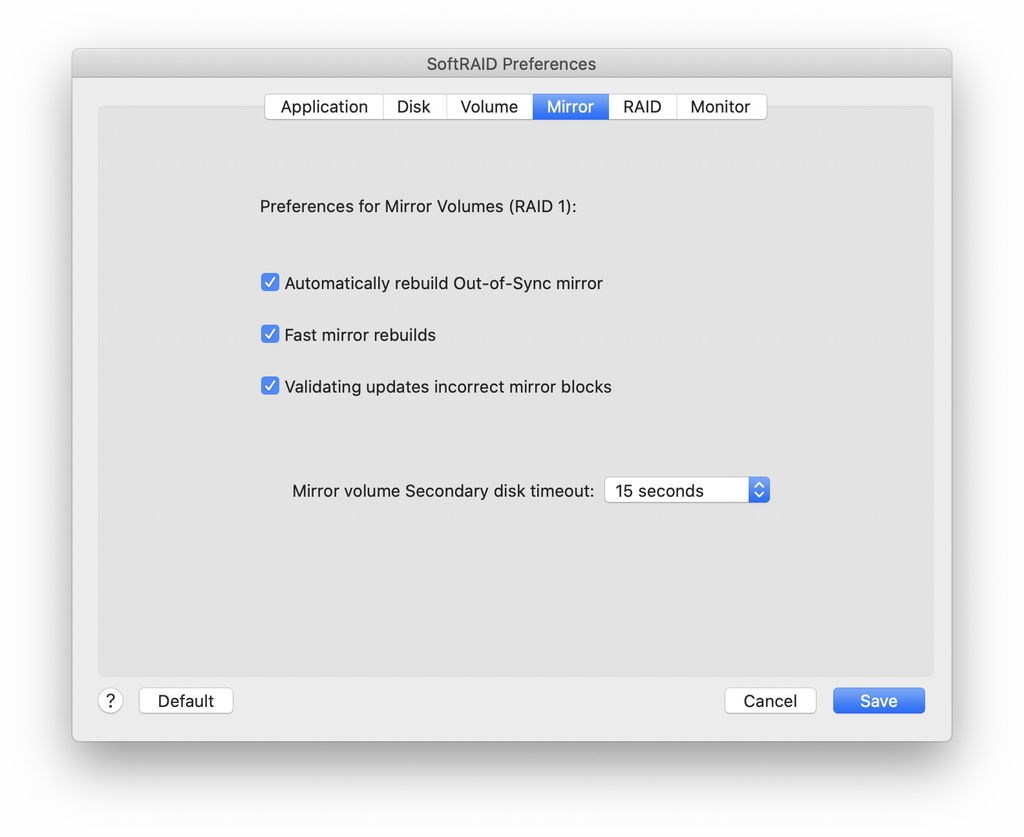This screenshot has width=1024, height=837.
Task: Save the SoftRAID preferences
Action: click(878, 701)
